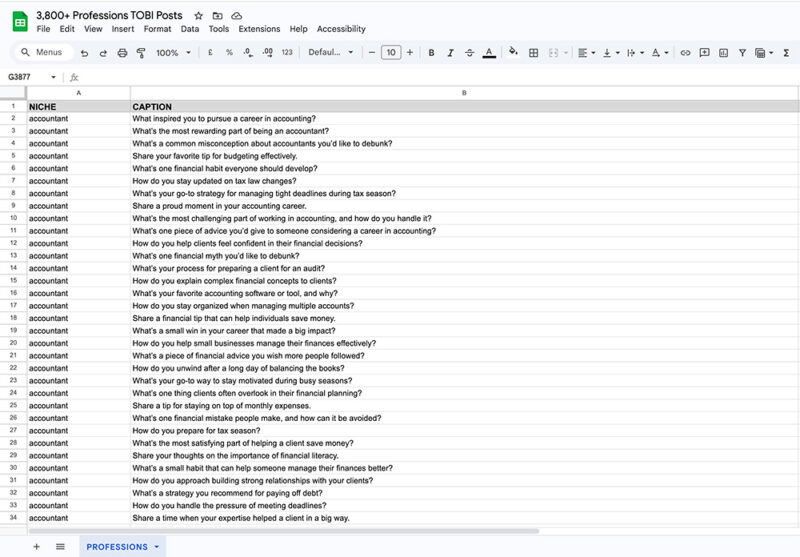Toggle strikethrough formatting

pyautogui.click(x=468, y=53)
